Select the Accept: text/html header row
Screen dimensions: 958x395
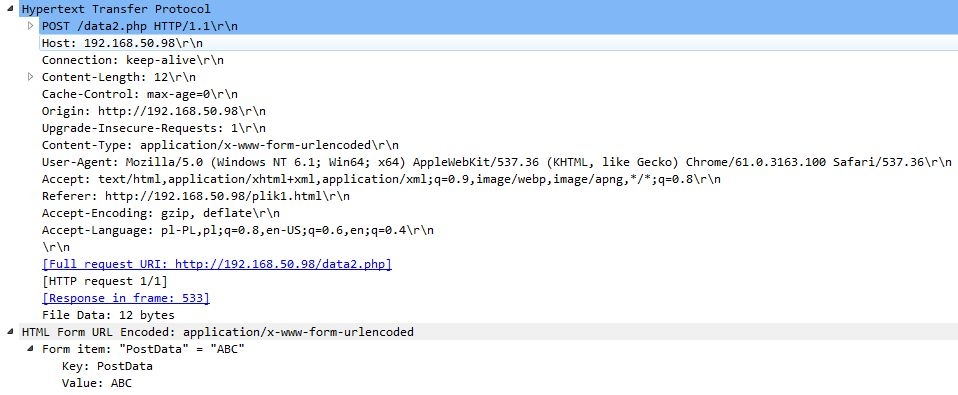(x=381, y=179)
